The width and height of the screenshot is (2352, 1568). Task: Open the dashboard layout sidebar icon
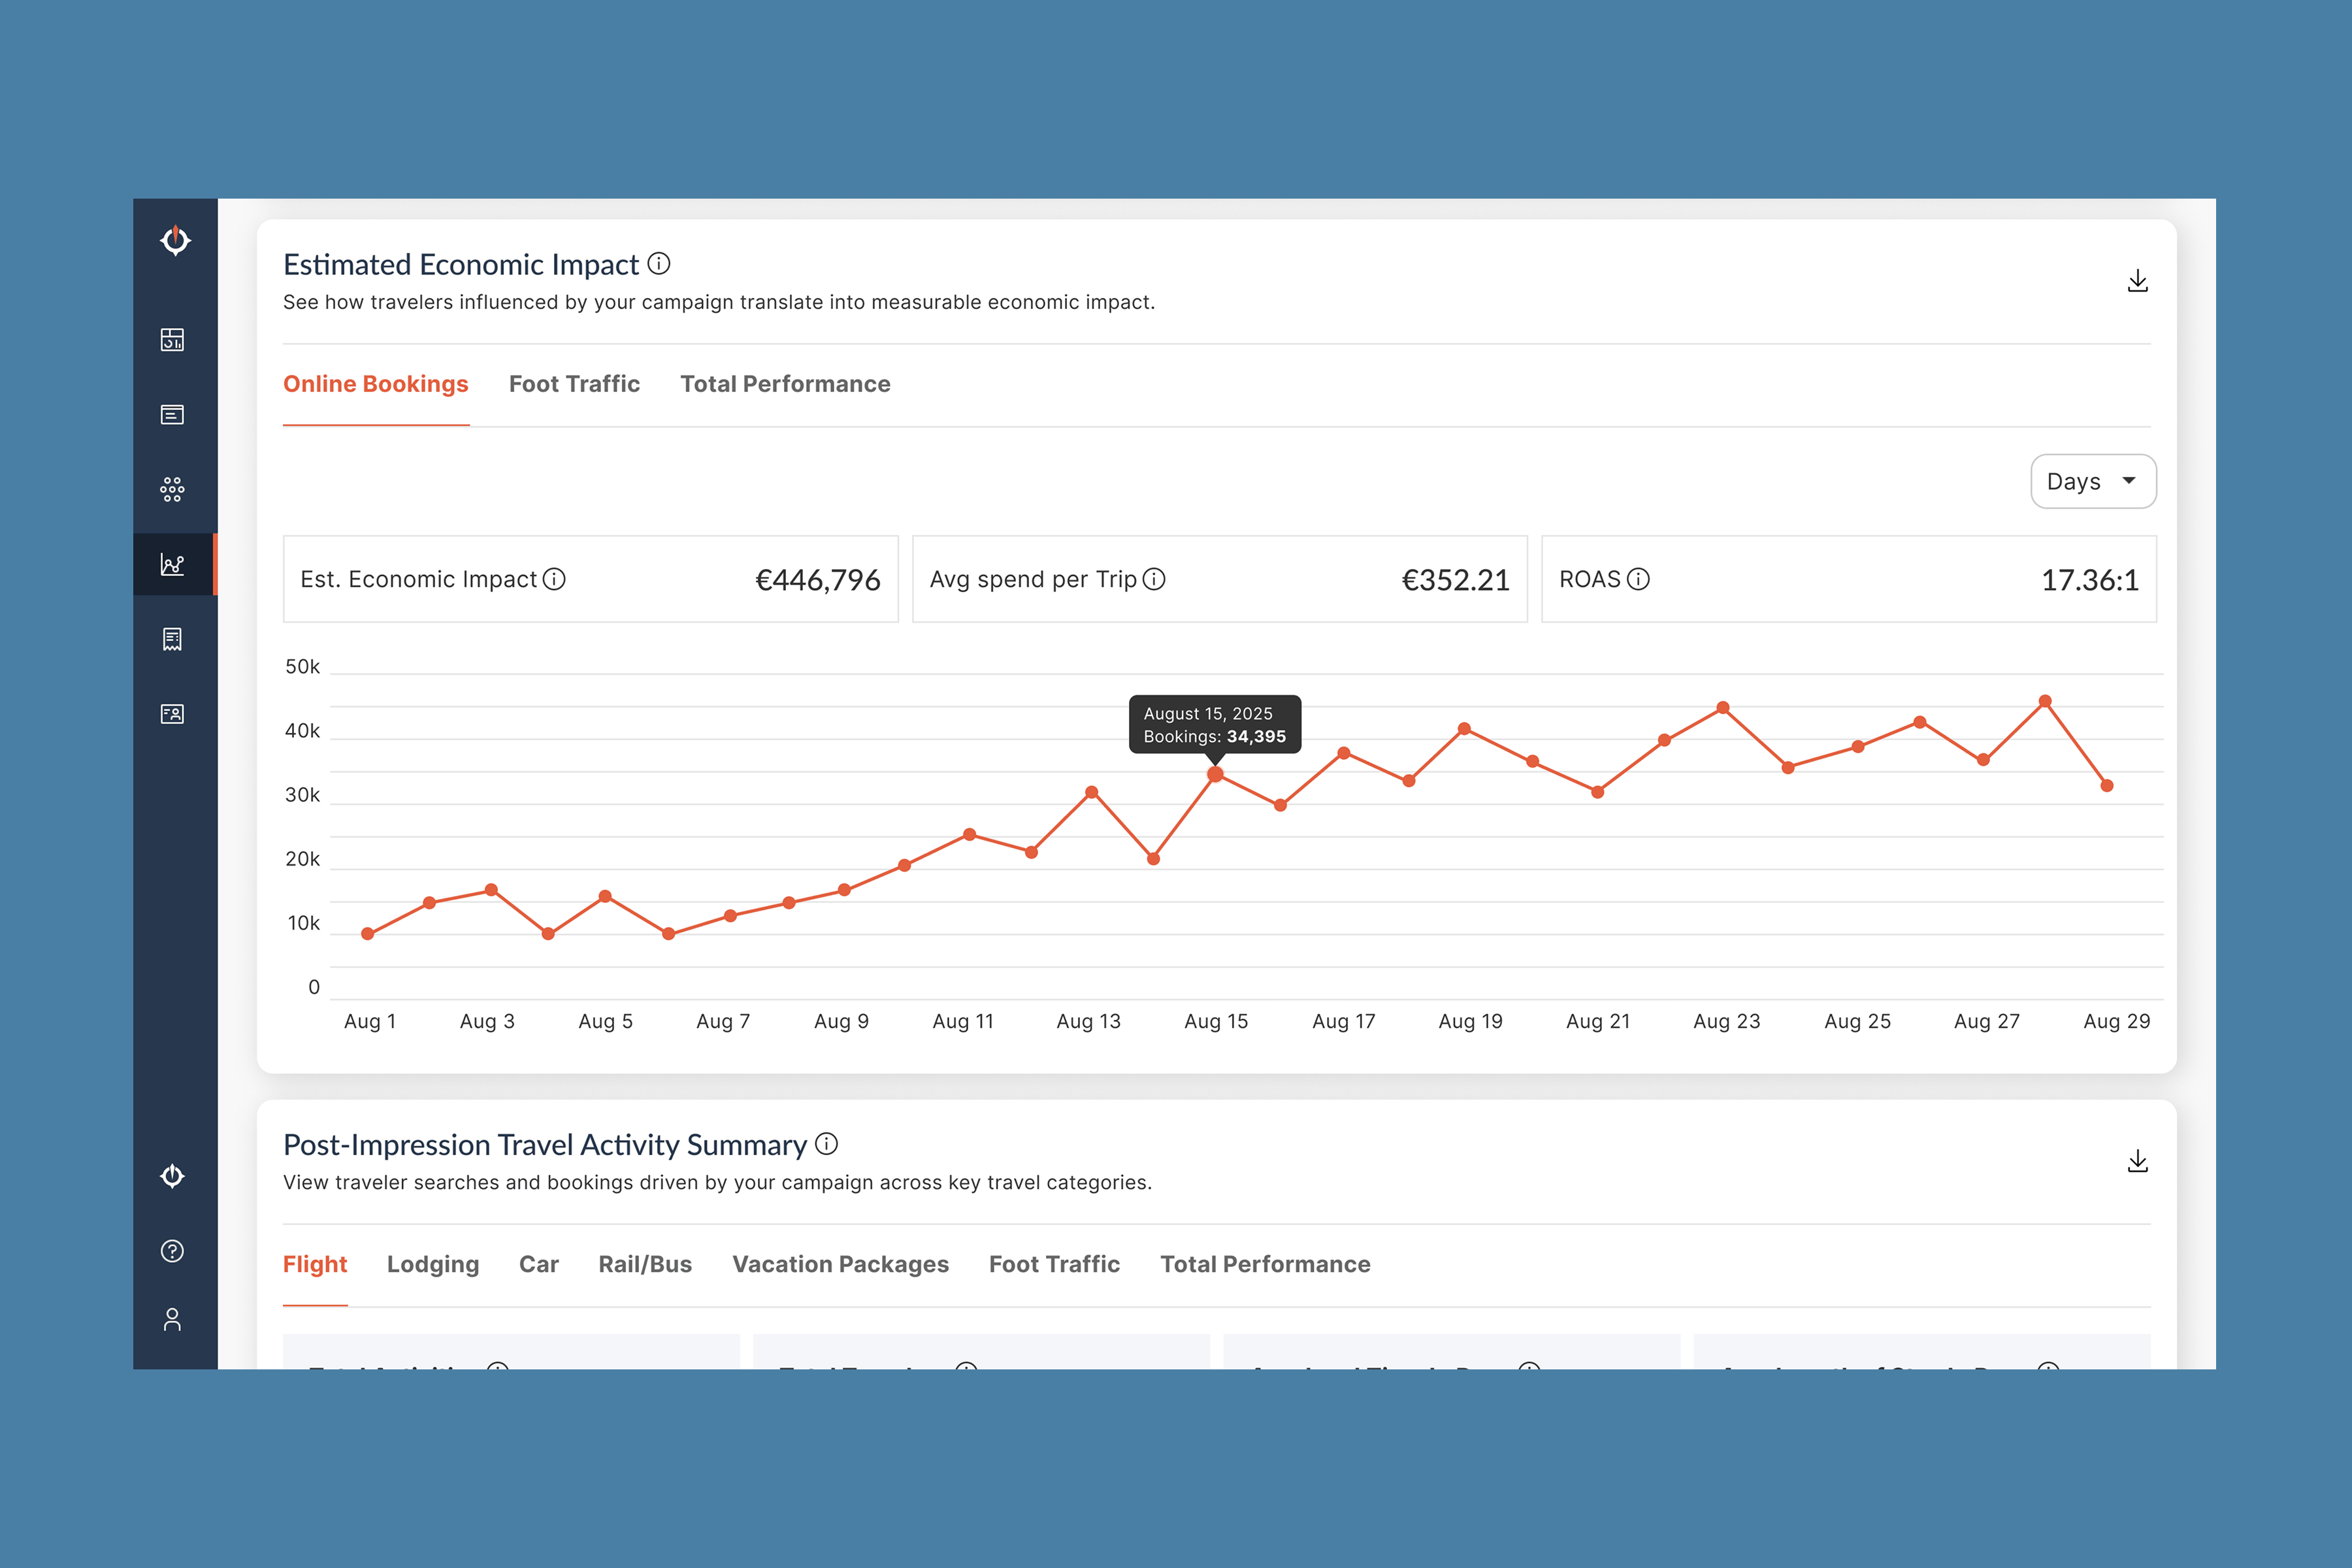pos(172,340)
